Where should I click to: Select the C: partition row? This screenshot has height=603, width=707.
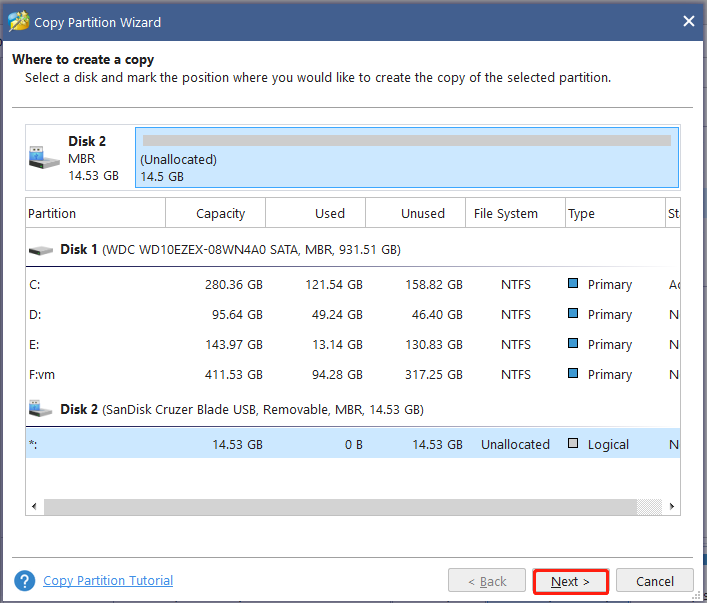pyautogui.click(x=353, y=285)
